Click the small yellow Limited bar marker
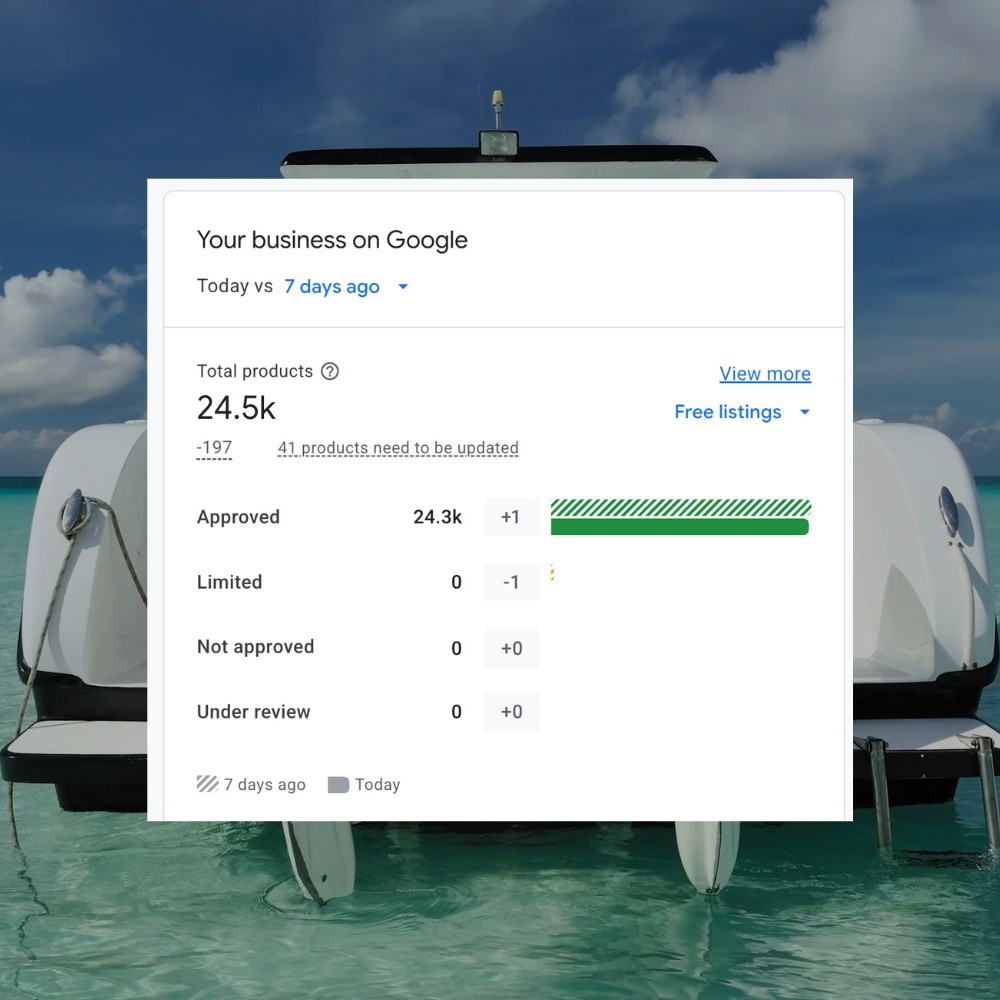The image size is (1000, 1000). (552, 573)
